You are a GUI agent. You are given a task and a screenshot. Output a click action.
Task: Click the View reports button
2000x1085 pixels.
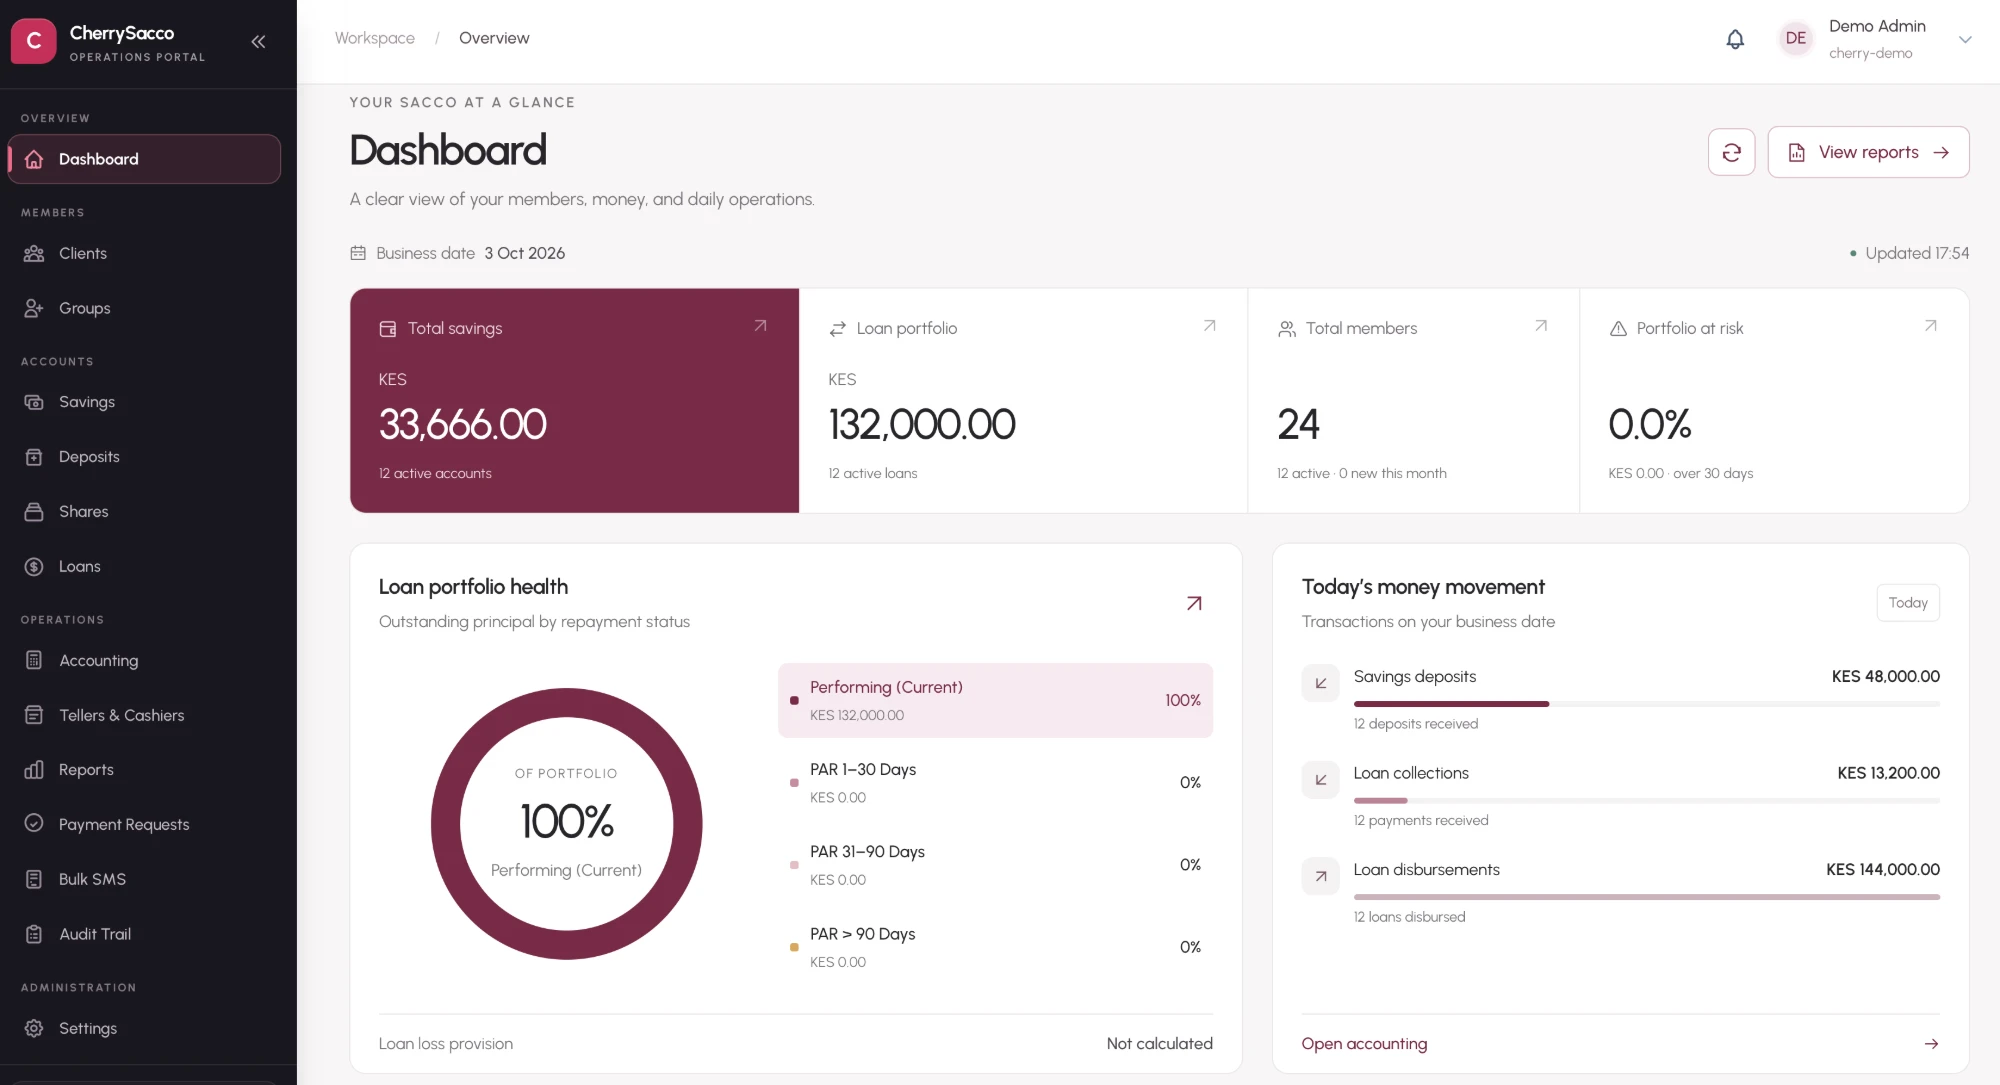click(x=1868, y=152)
